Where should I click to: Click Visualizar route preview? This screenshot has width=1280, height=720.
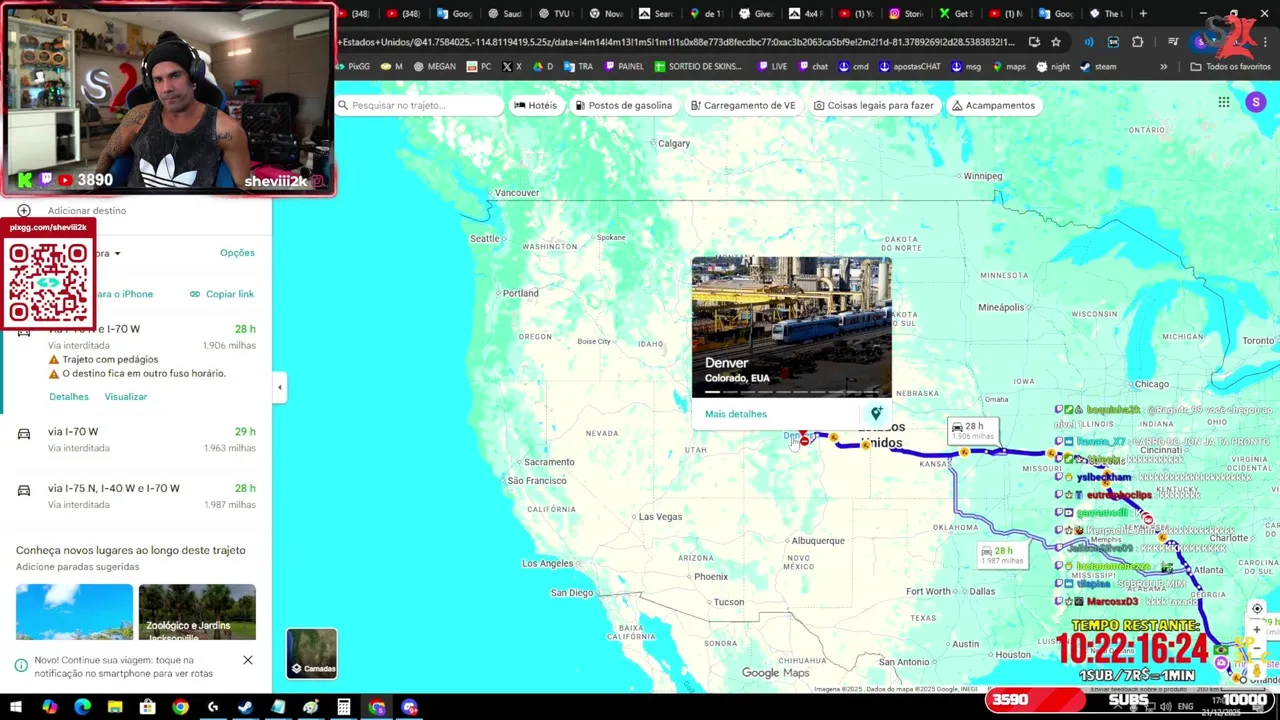(126, 397)
